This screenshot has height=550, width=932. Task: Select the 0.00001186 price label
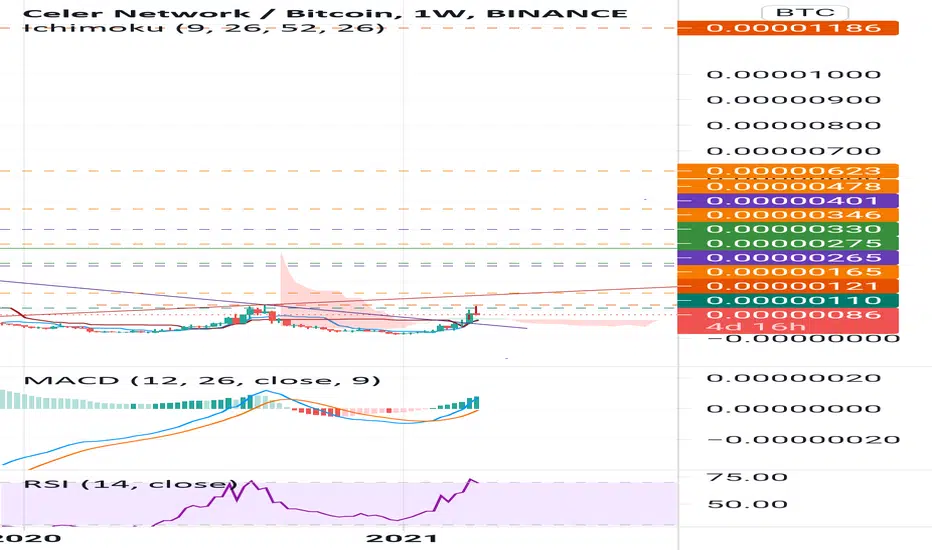coord(788,28)
